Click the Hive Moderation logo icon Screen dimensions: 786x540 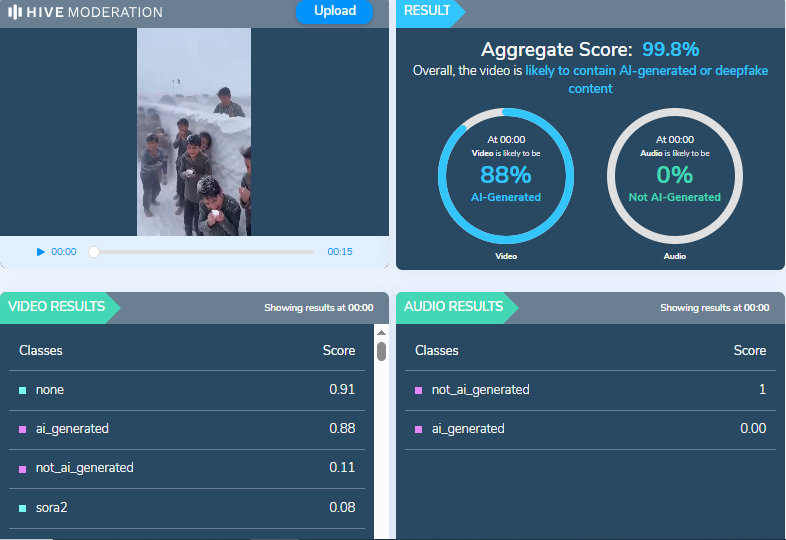click(x=15, y=12)
